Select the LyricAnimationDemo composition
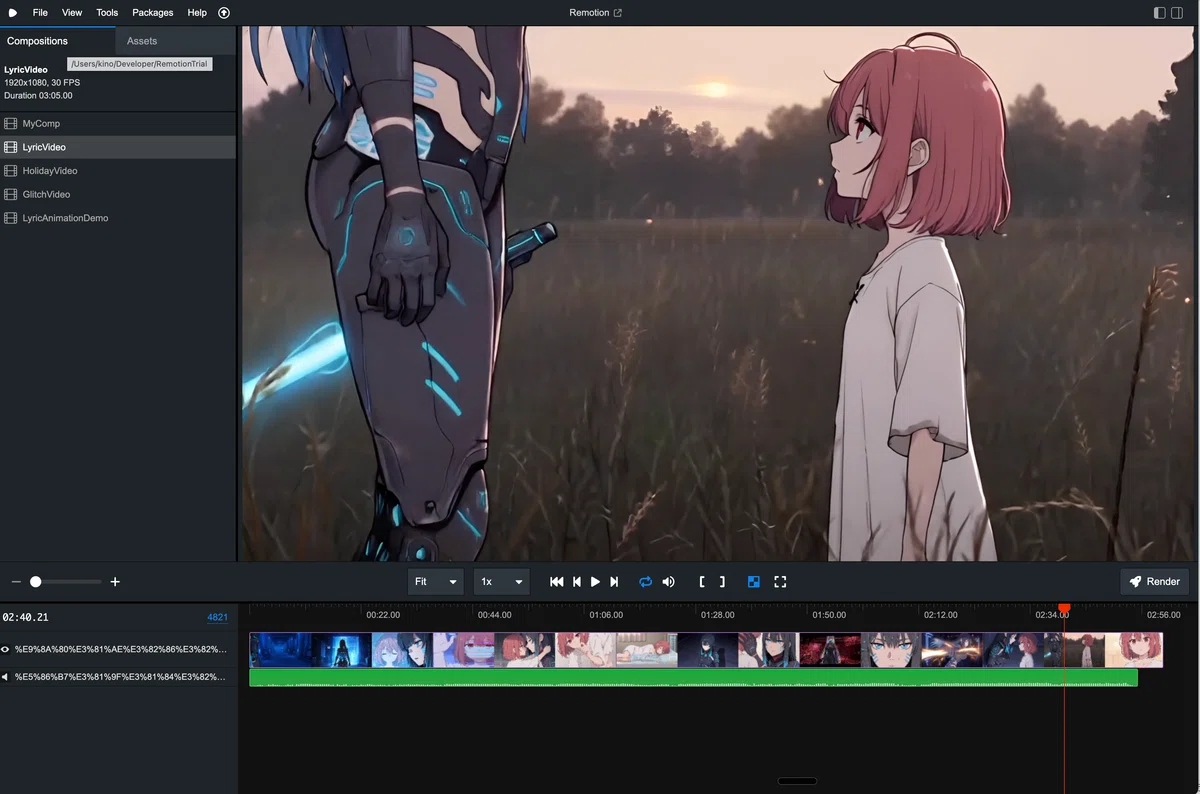The height and width of the screenshot is (794, 1200). pyautogui.click(x=118, y=218)
